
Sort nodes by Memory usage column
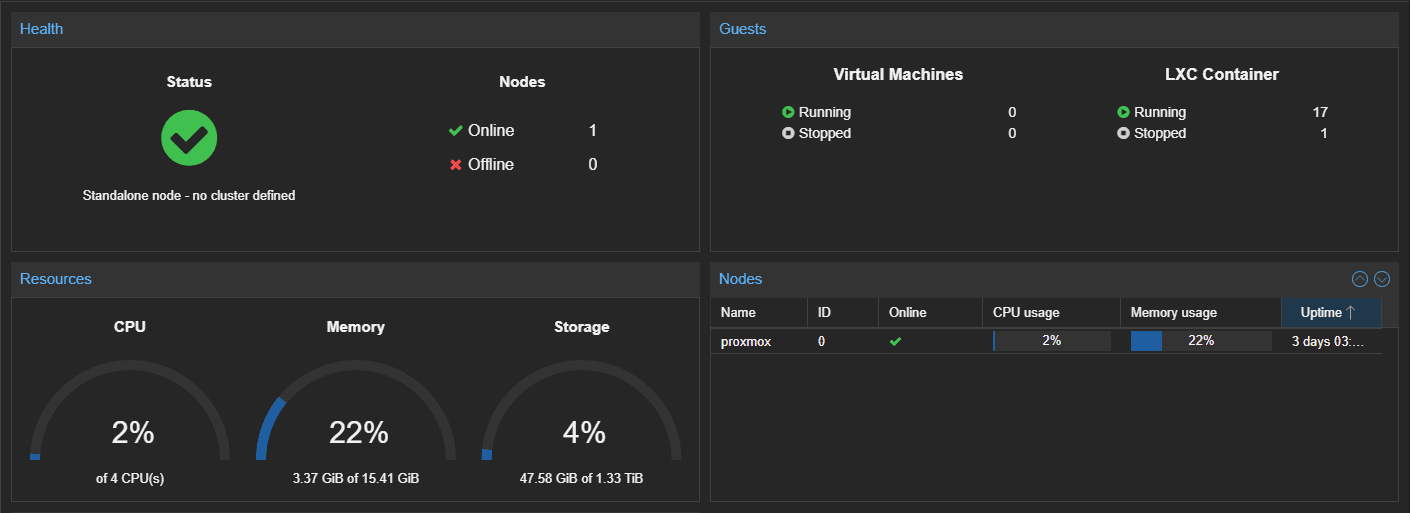coord(1201,313)
